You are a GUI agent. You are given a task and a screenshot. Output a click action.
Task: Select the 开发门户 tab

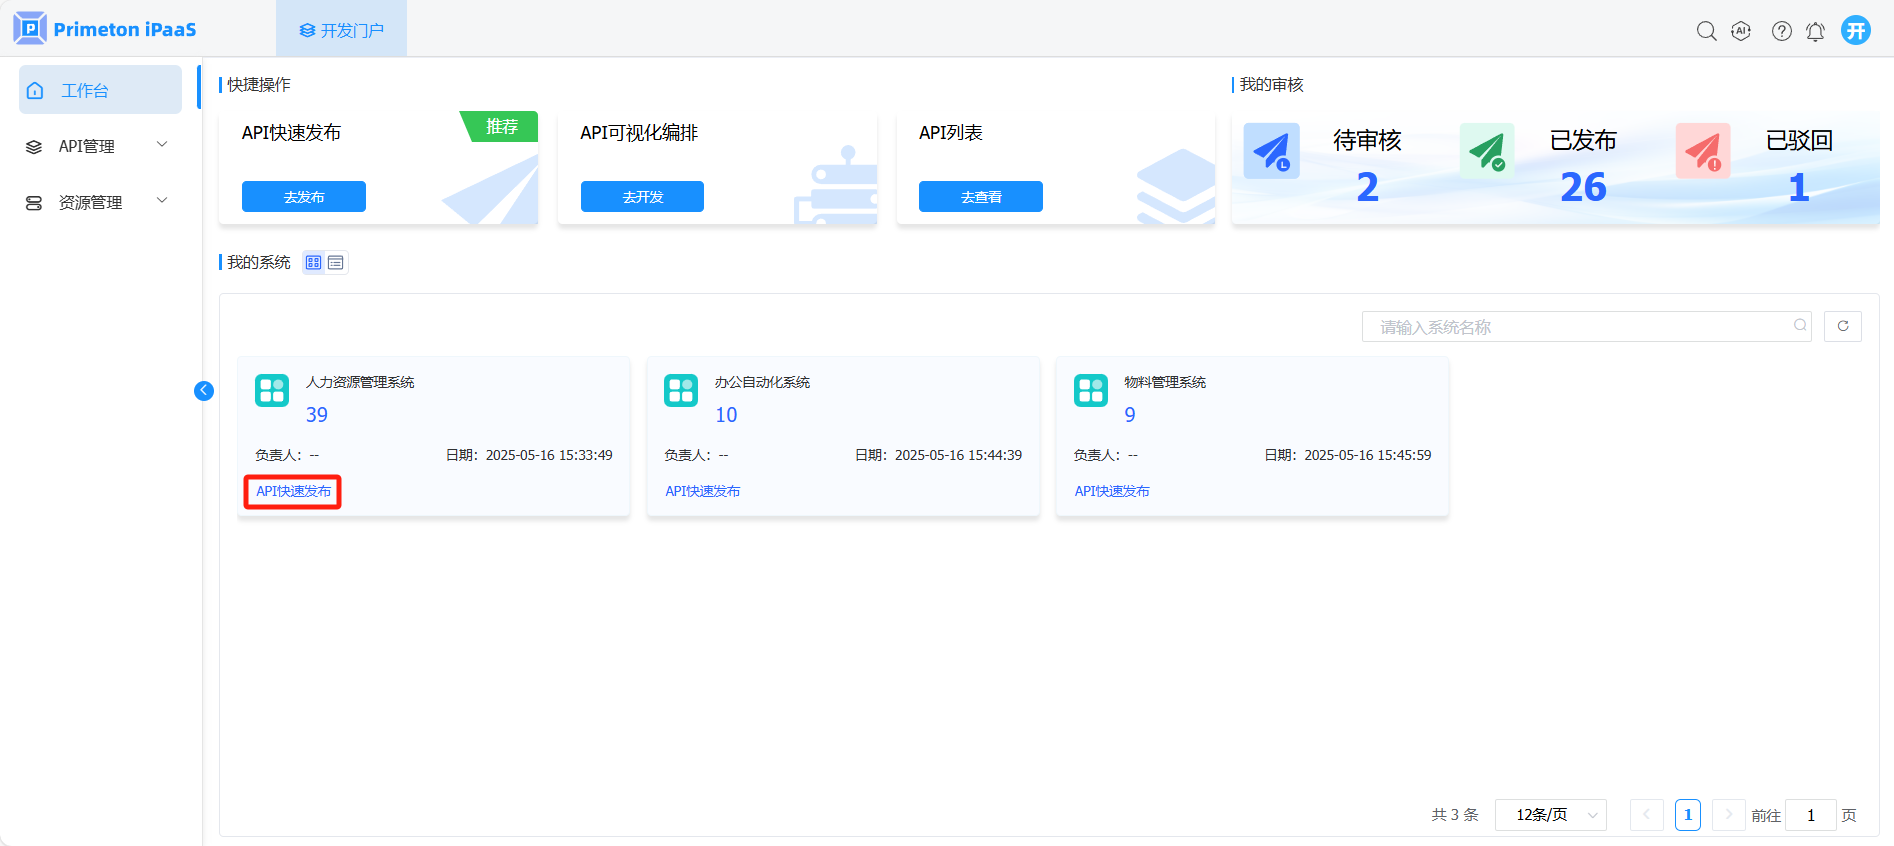tap(341, 30)
